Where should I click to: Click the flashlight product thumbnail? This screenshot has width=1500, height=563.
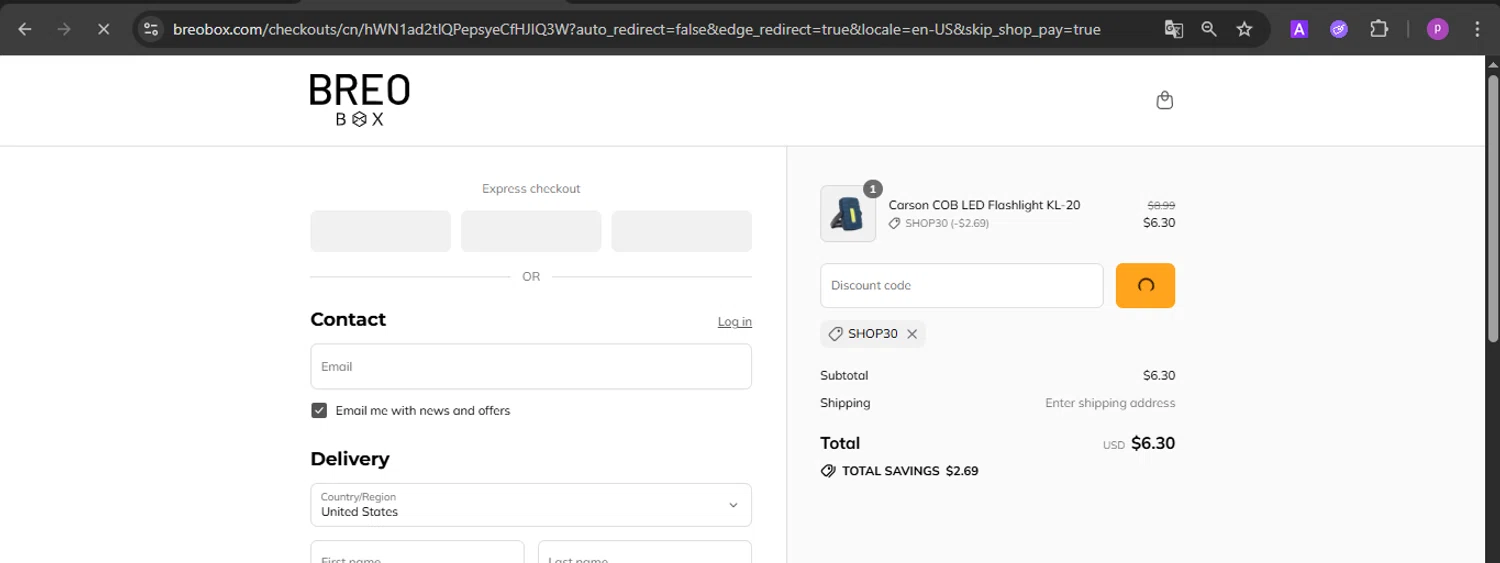pyautogui.click(x=848, y=214)
